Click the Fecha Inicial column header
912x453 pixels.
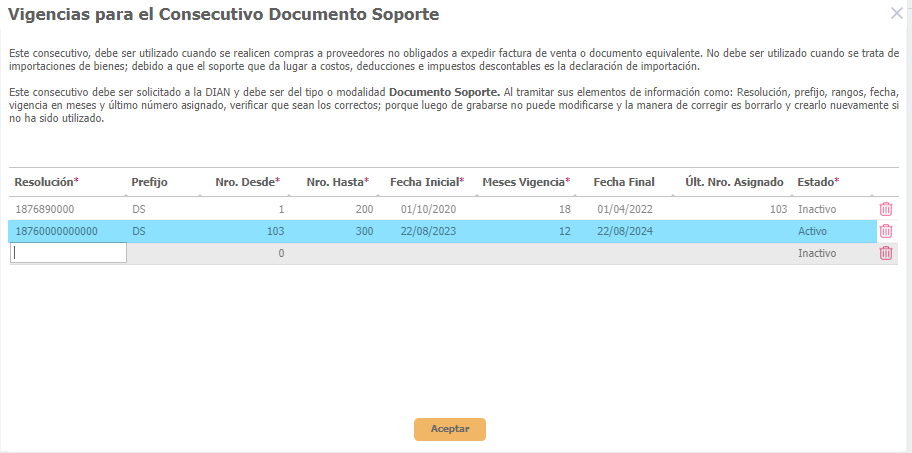(x=427, y=182)
